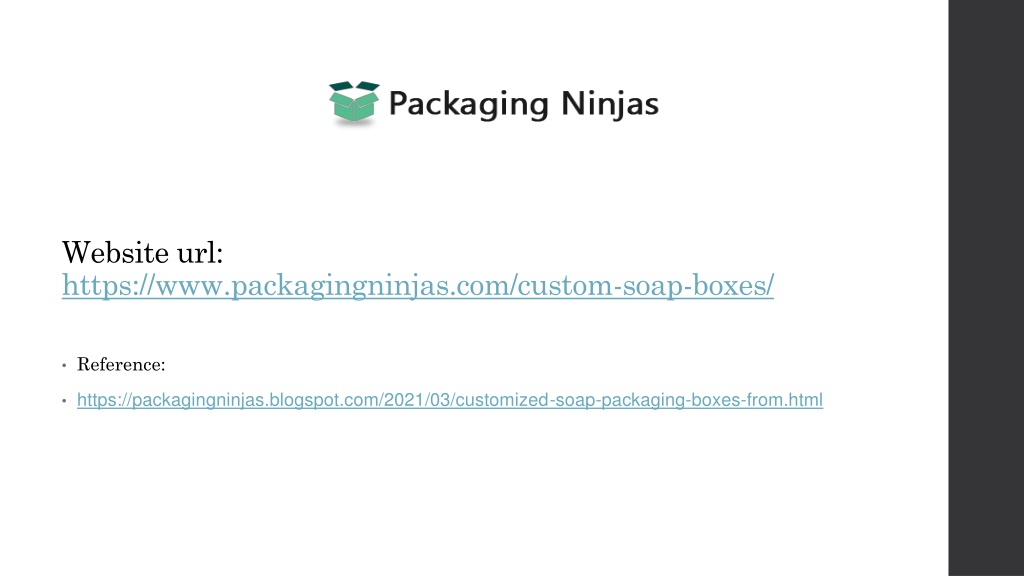Open the packagingninjas.com custom-soap-boxes link

(x=418, y=286)
